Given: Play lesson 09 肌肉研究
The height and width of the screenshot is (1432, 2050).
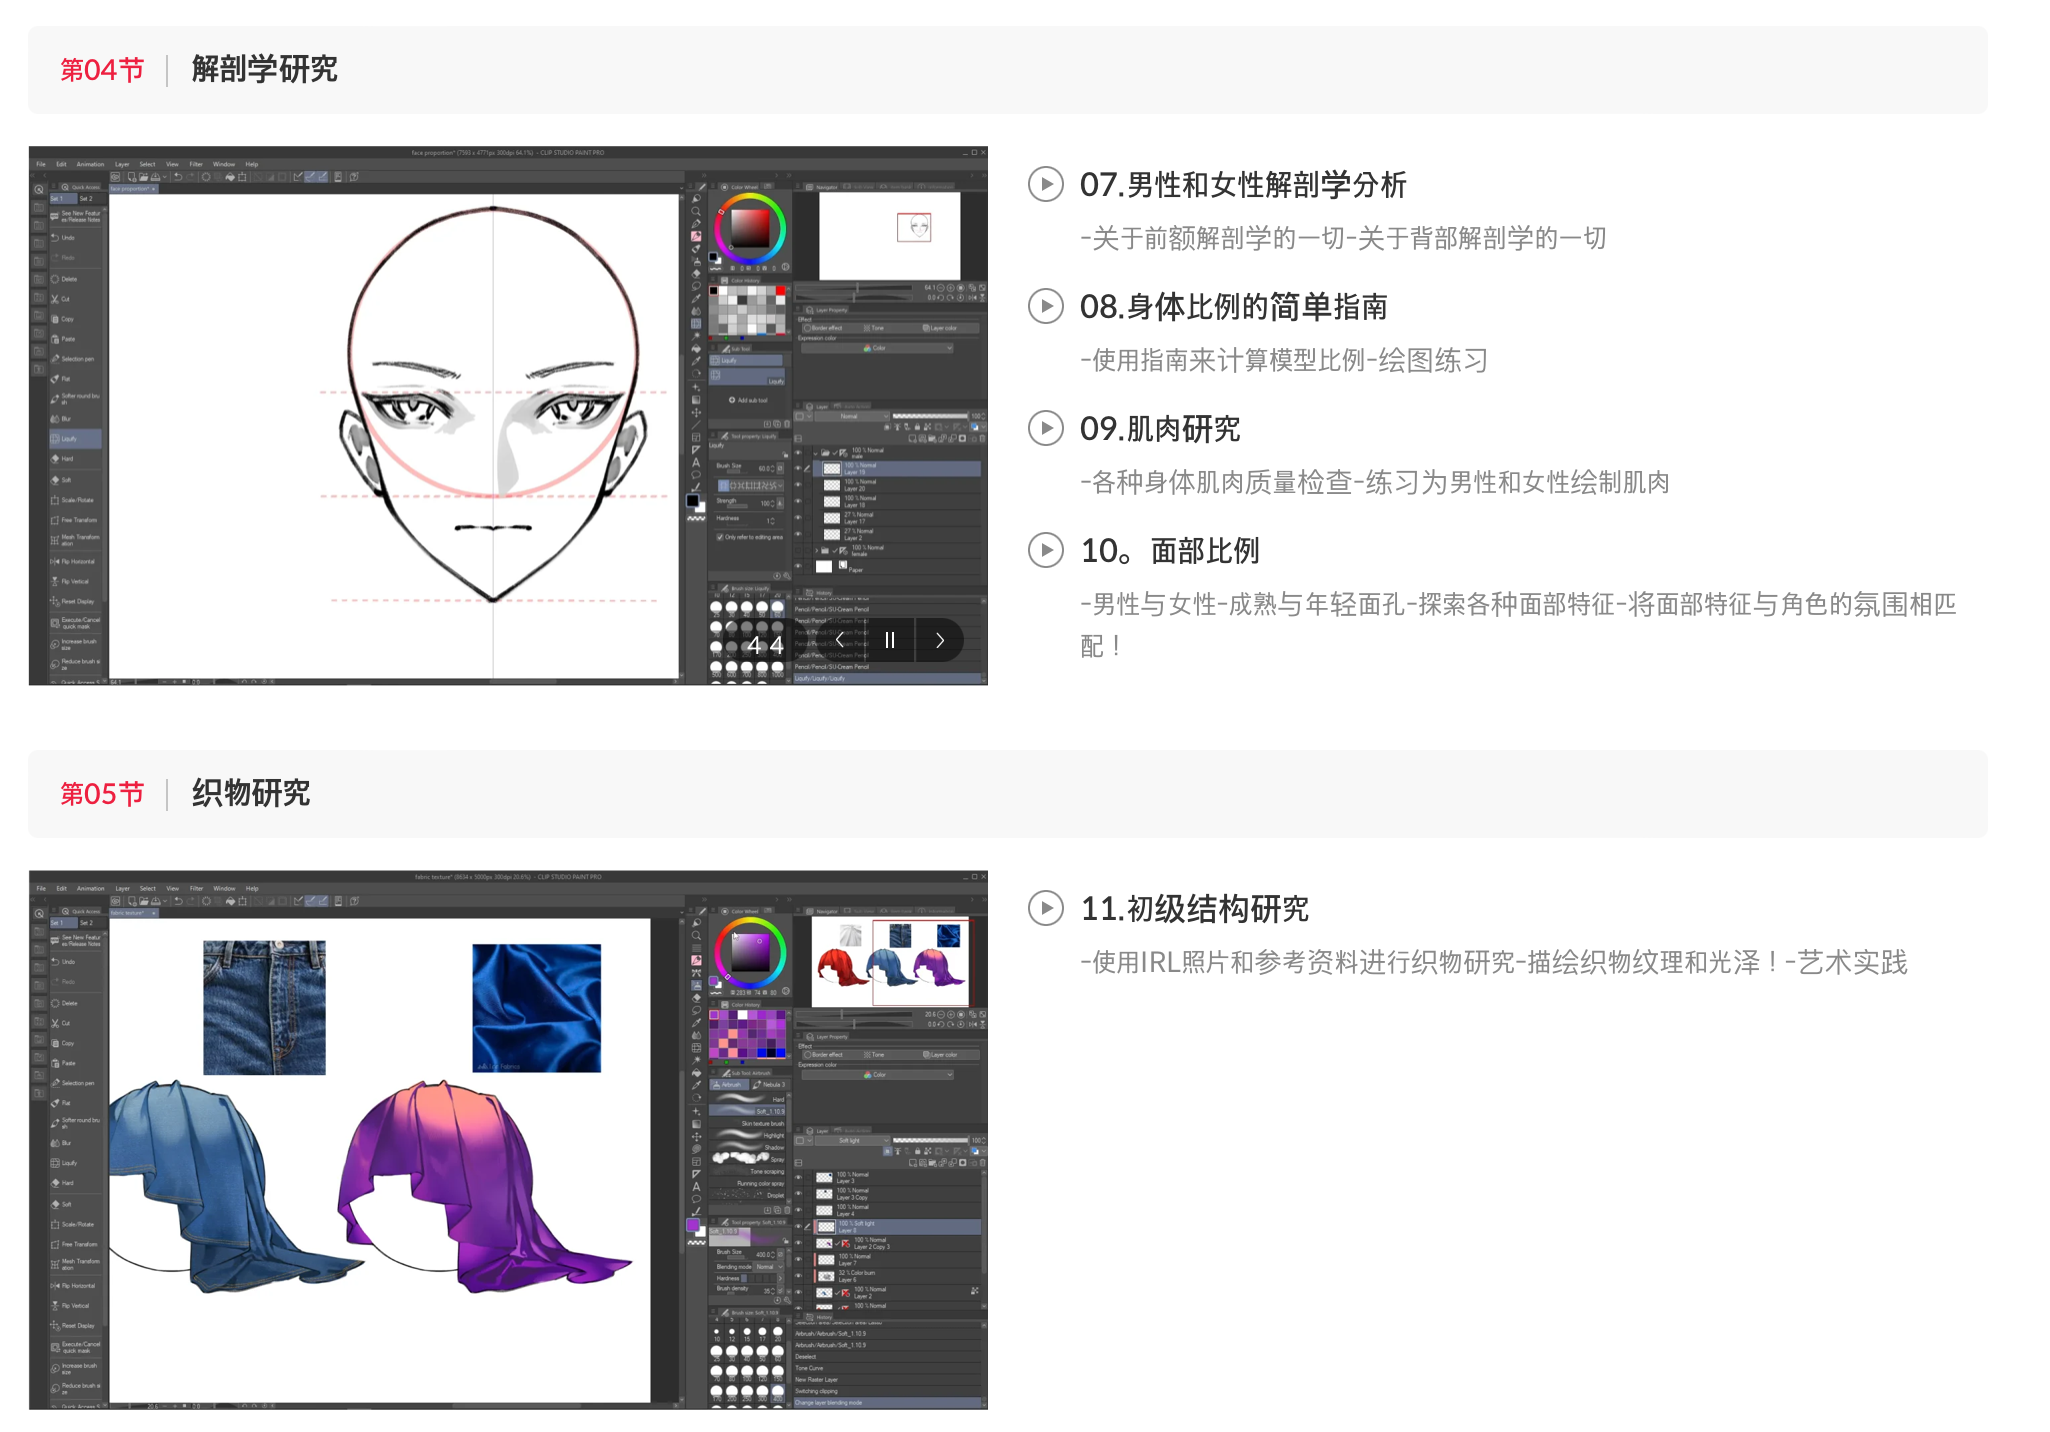Looking at the screenshot, I should pyautogui.click(x=1046, y=428).
